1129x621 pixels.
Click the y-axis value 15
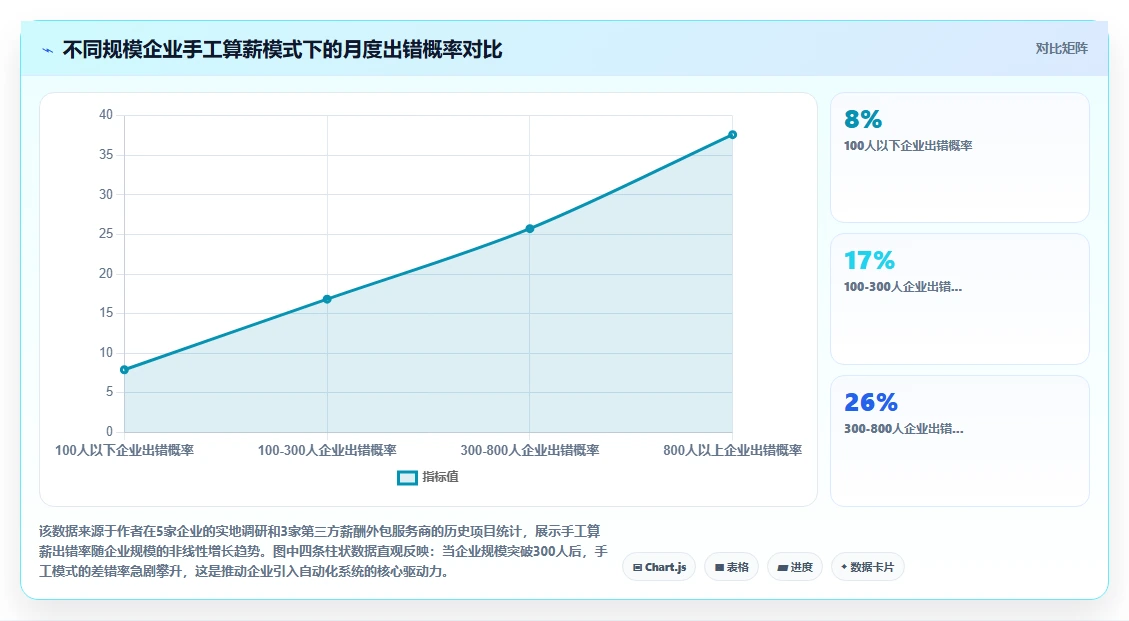click(x=106, y=313)
